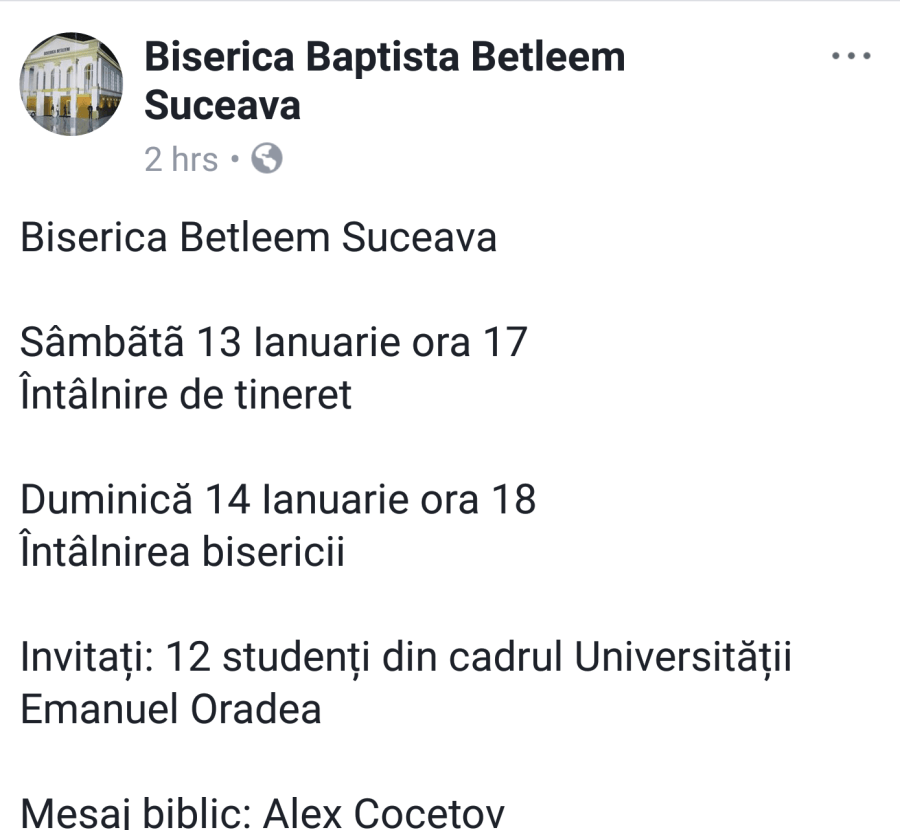900x830 pixels.
Task: Click the word "Sâmbătă" in the post
Action: tap(102, 342)
